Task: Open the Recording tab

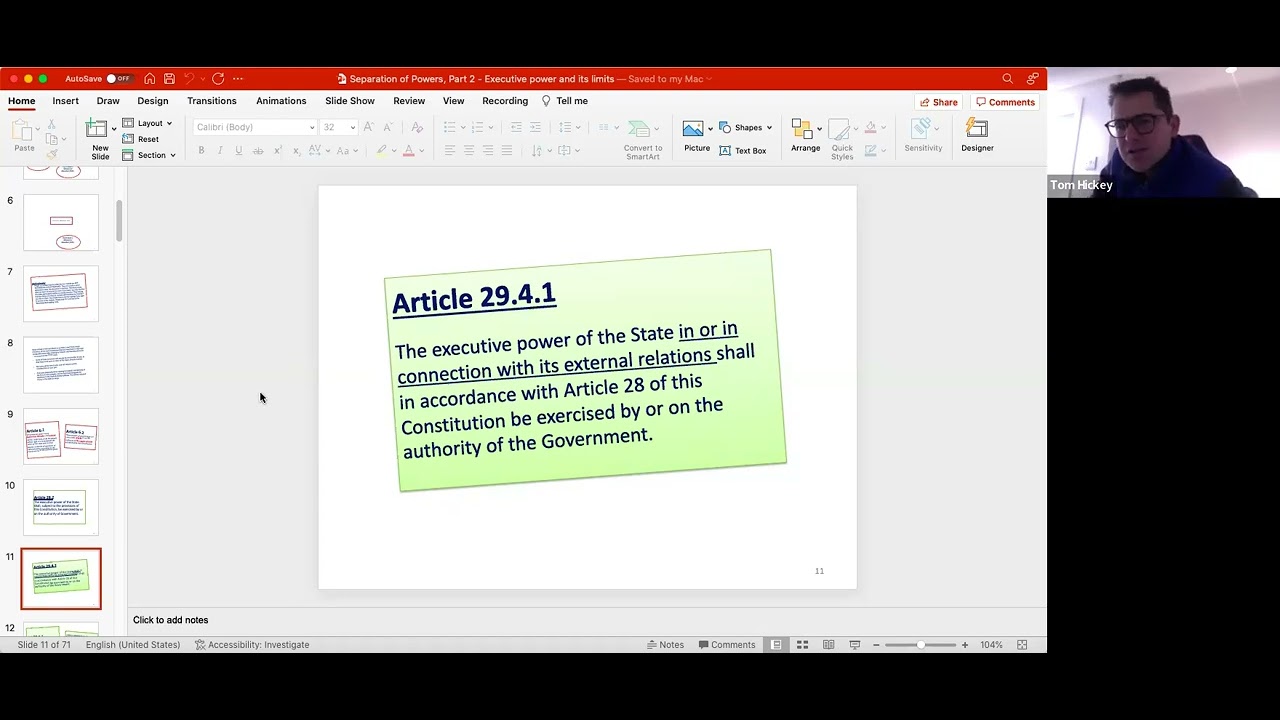Action: pyautogui.click(x=505, y=101)
